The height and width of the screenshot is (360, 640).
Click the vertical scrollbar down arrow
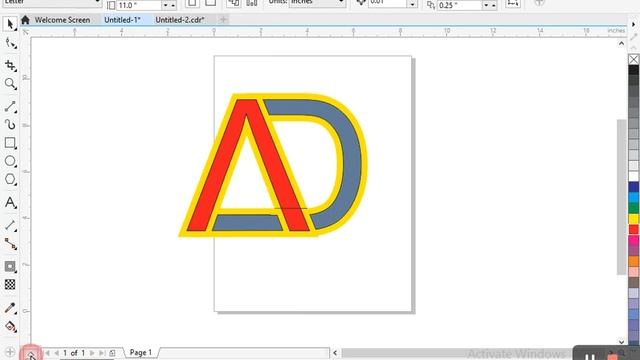[x=621, y=342]
